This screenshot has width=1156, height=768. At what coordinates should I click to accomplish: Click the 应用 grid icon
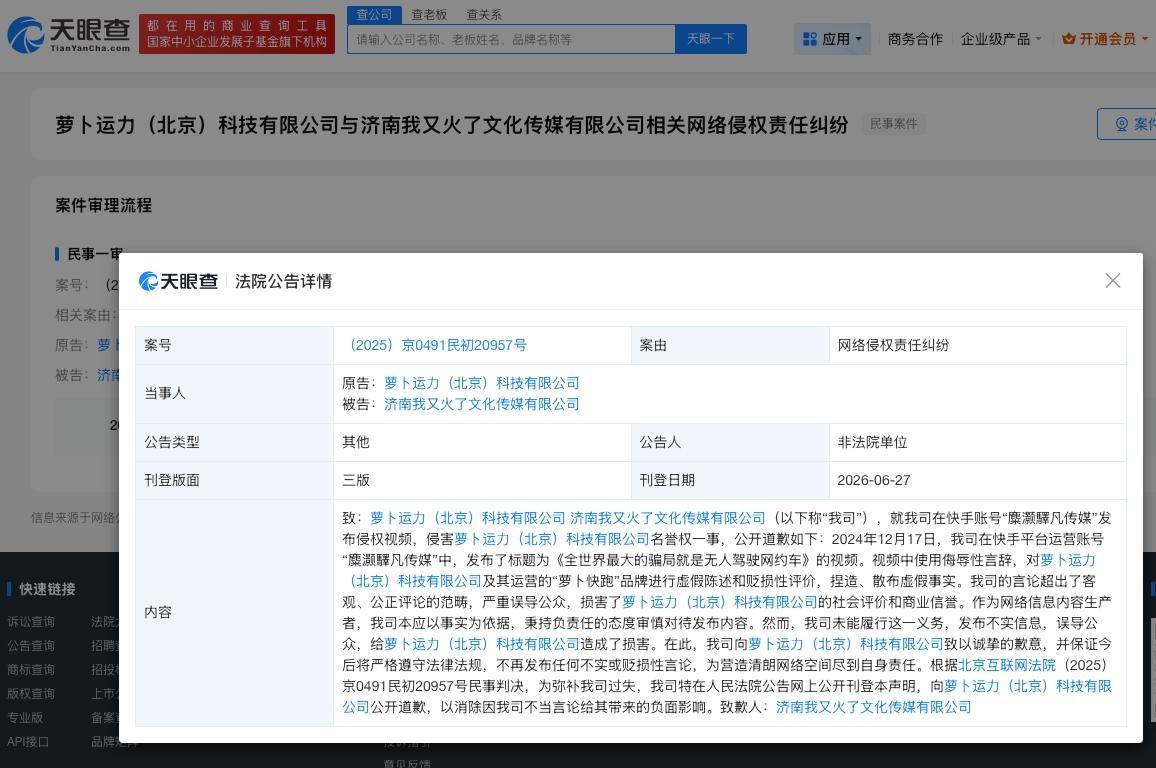pyautogui.click(x=809, y=39)
